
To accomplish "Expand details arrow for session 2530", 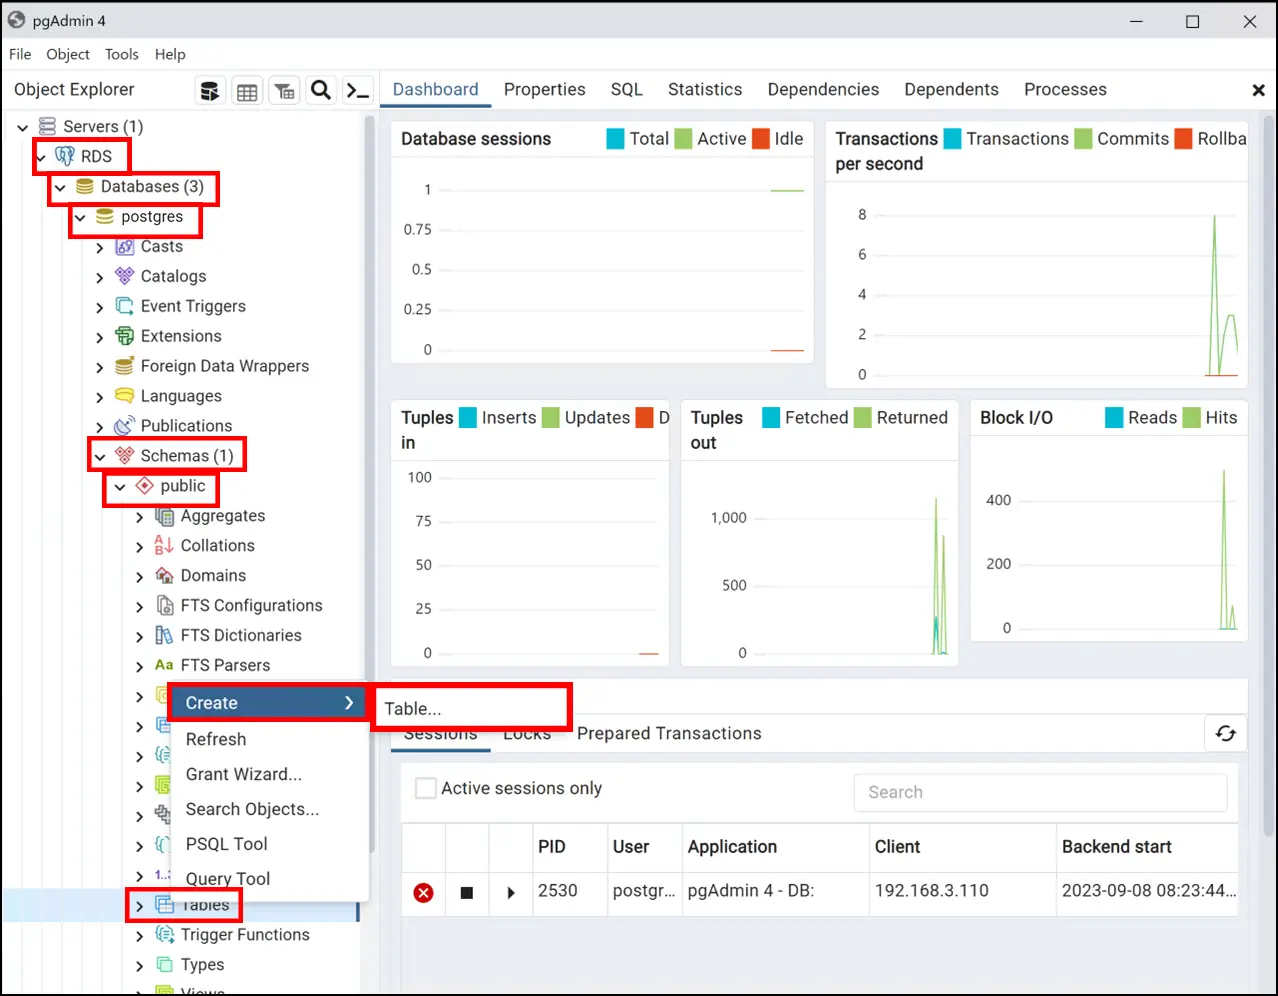I will pos(511,892).
